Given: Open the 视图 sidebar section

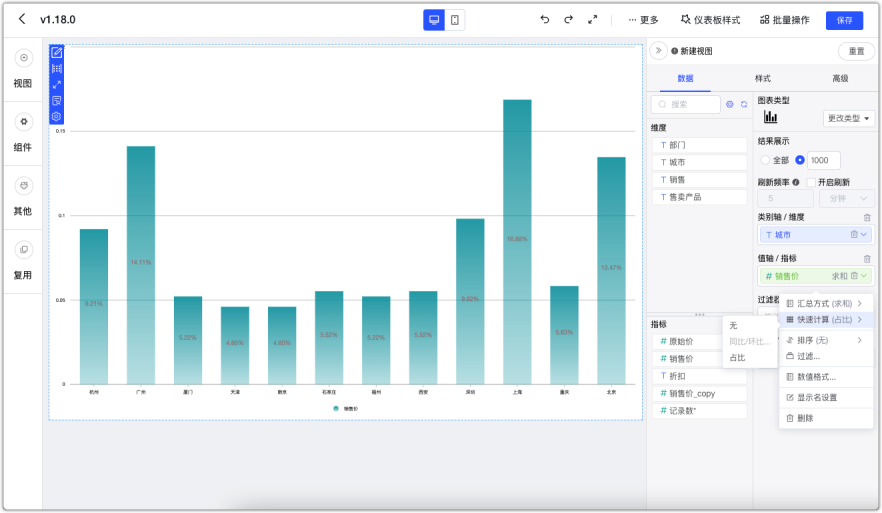Looking at the screenshot, I should 23,70.
